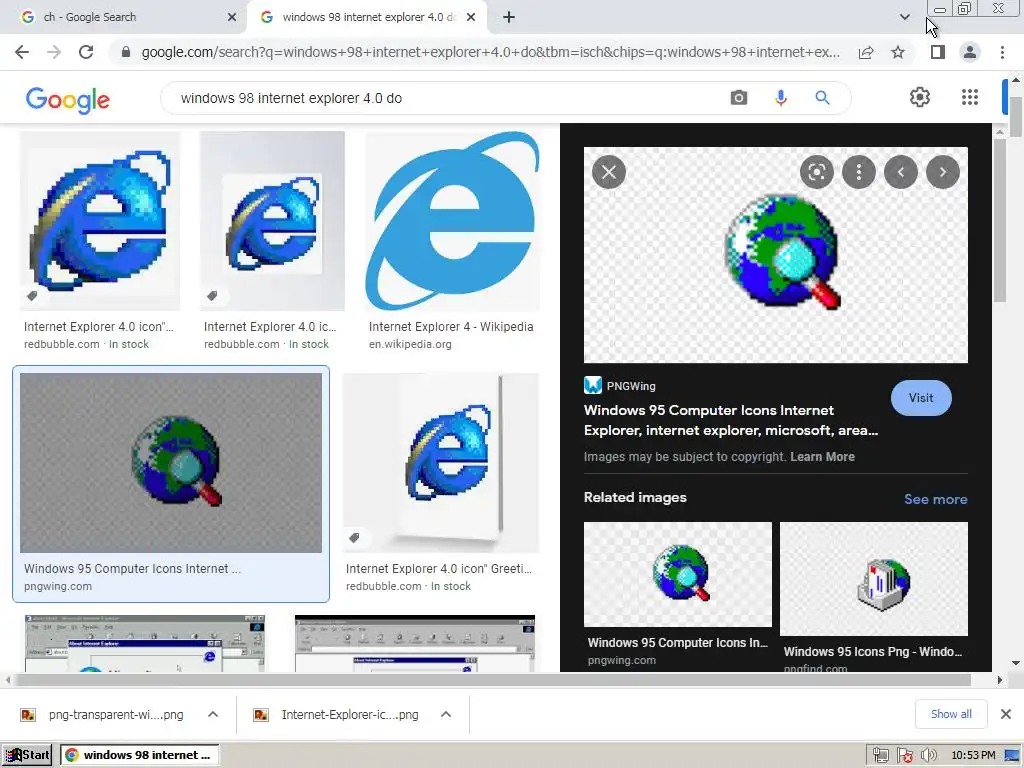The image size is (1024, 768).
Task: Close the 'ch - Google Search' tab
Action: click(x=231, y=17)
